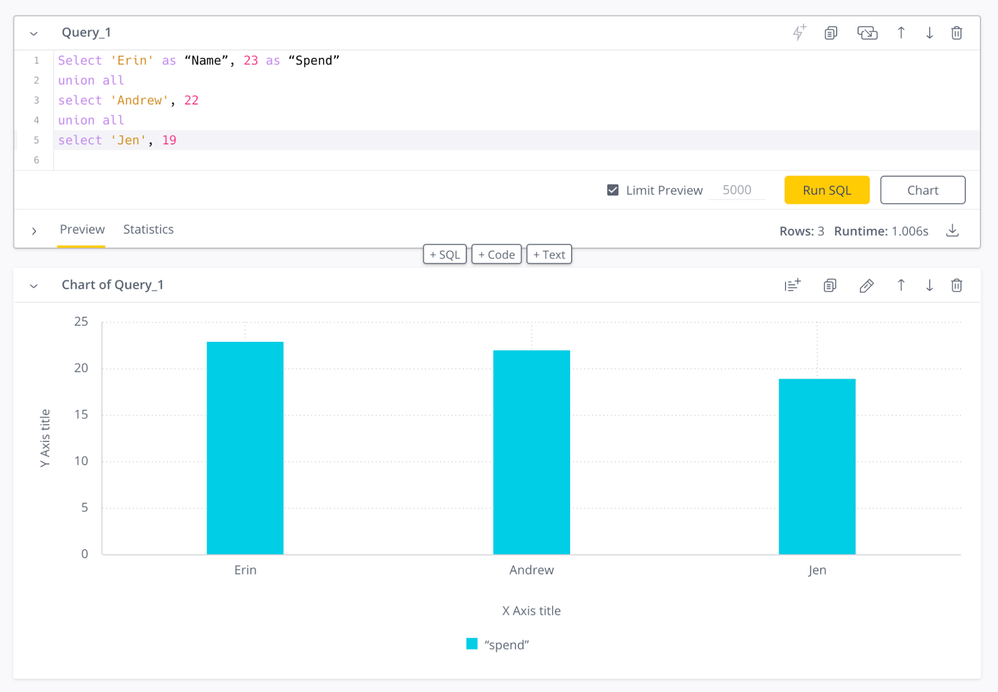Delete the Chart of Query_1 cell

coord(956,286)
